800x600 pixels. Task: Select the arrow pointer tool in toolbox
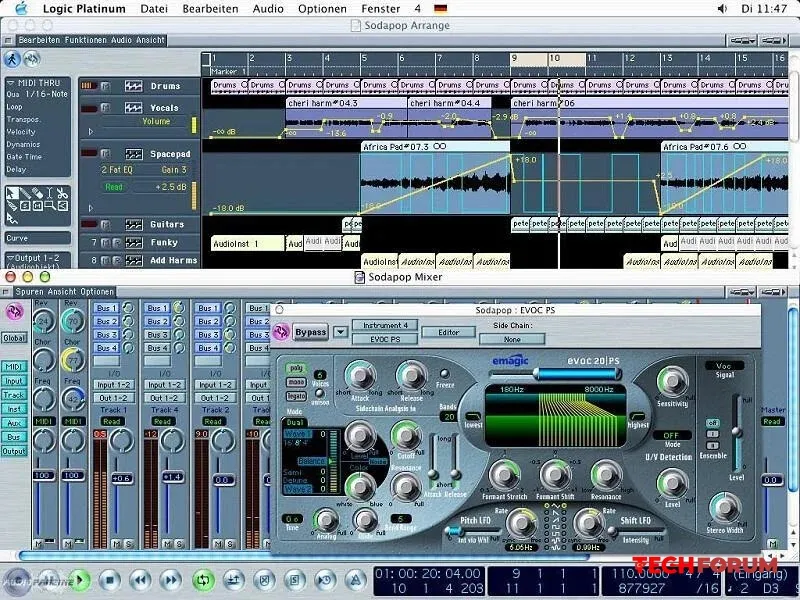[x=14, y=194]
